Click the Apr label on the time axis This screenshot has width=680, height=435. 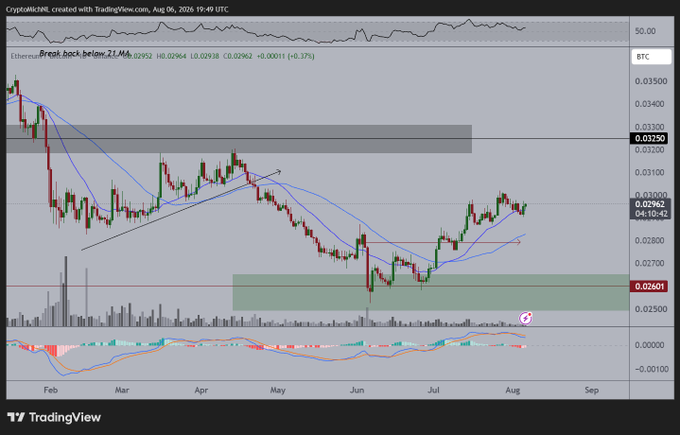(x=201, y=390)
